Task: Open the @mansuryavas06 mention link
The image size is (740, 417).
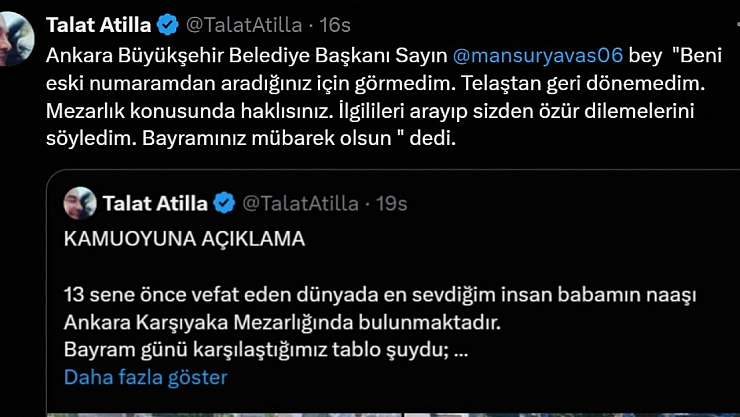Action: tap(540, 57)
